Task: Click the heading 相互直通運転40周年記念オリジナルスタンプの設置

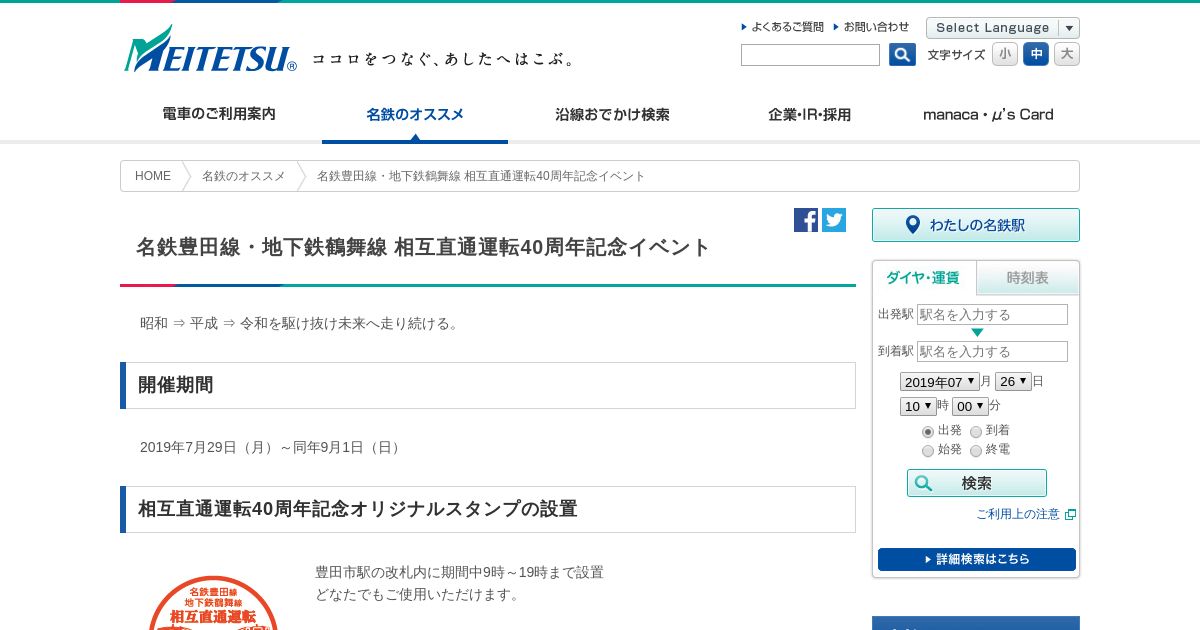Action: [x=488, y=509]
